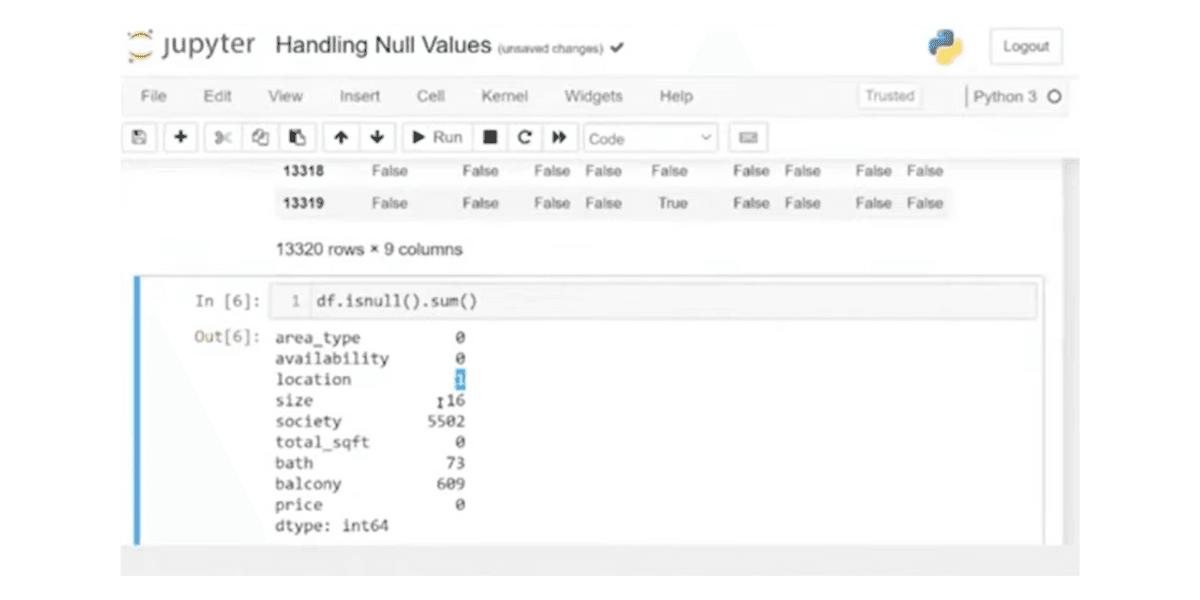This screenshot has width=1200, height=600.
Task: Interrupt the kernel with the stop icon
Action: [x=489, y=137]
